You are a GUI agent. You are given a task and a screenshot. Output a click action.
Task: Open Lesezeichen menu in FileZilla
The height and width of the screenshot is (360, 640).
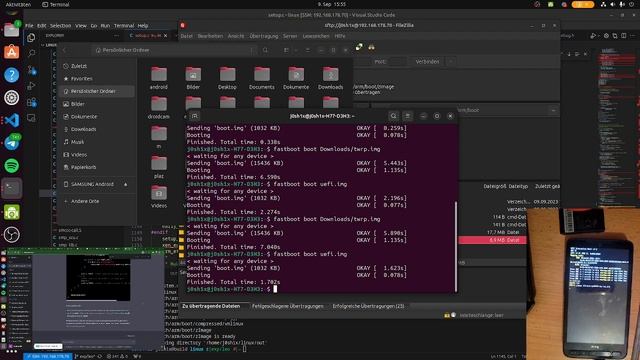click(316, 36)
